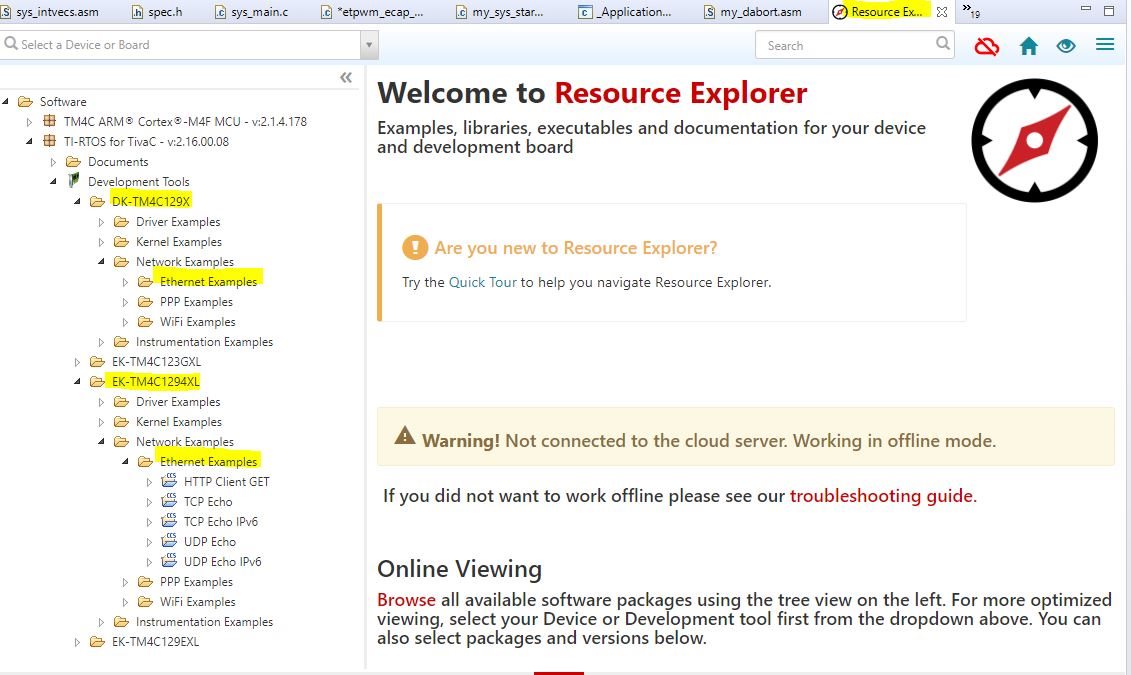Viewport: 1131px width, 675px height.
Task: Expand the TM4C ARM Cortex-M4F MCU node
Action: coord(29,122)
